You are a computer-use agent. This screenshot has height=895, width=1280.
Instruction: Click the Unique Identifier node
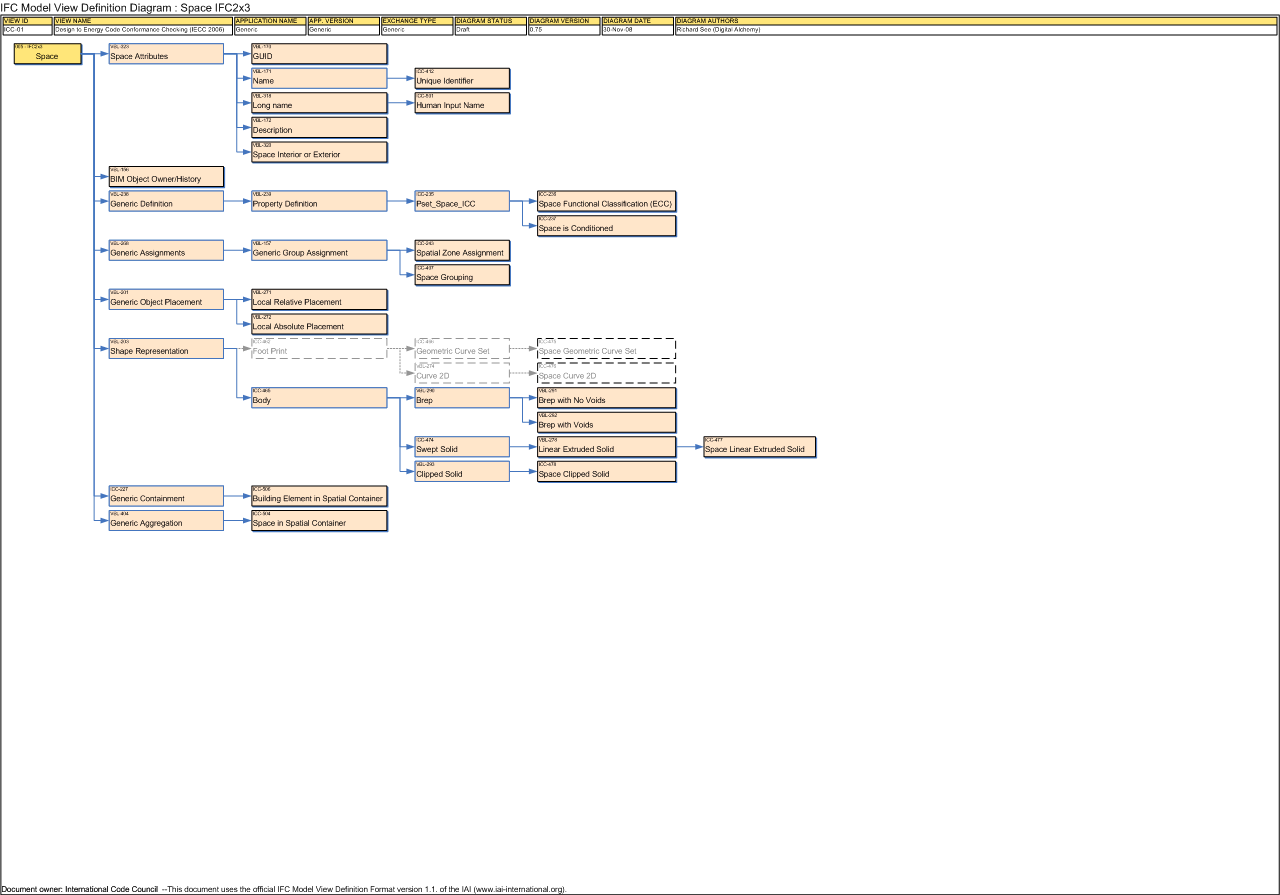pyautogui.click(x=463, y=79)
